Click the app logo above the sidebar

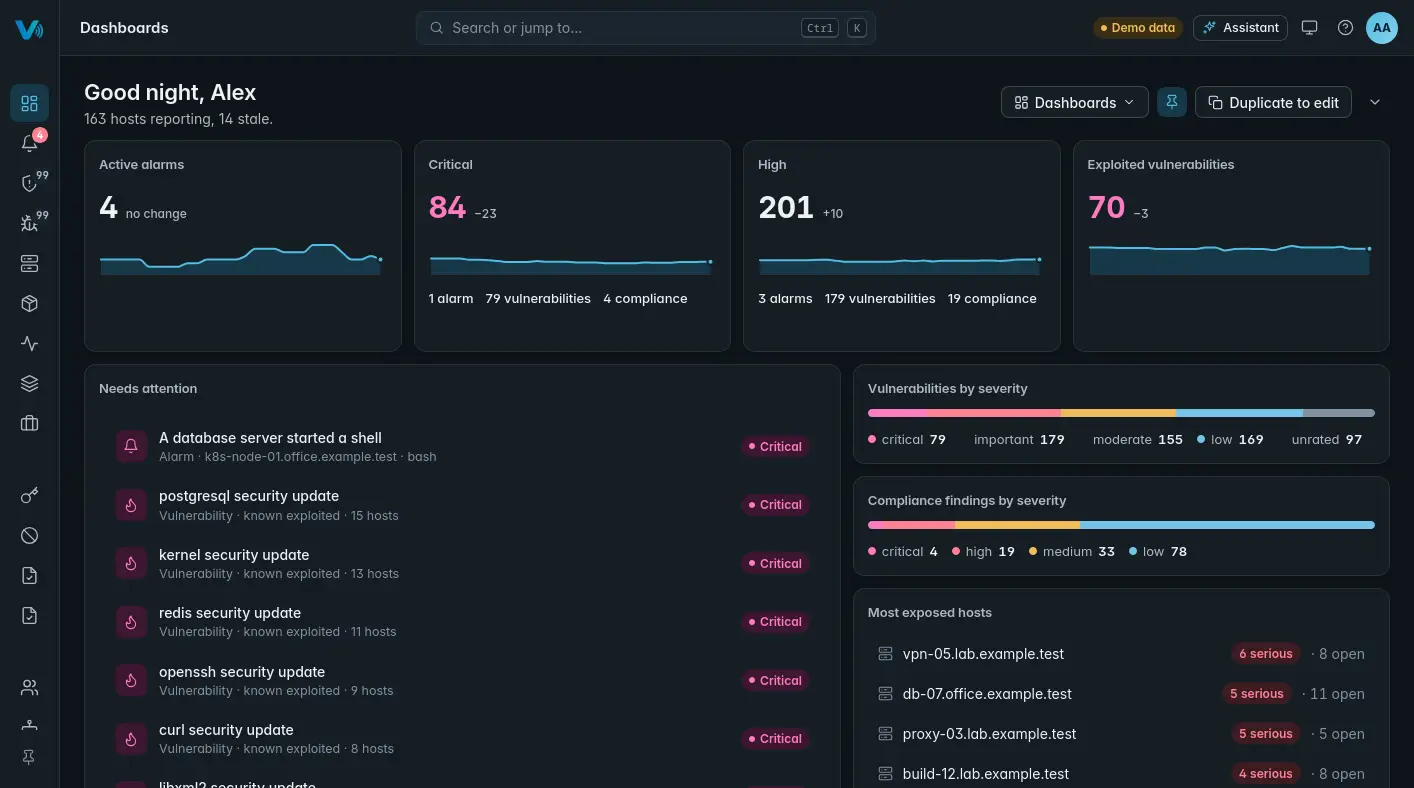29,29
